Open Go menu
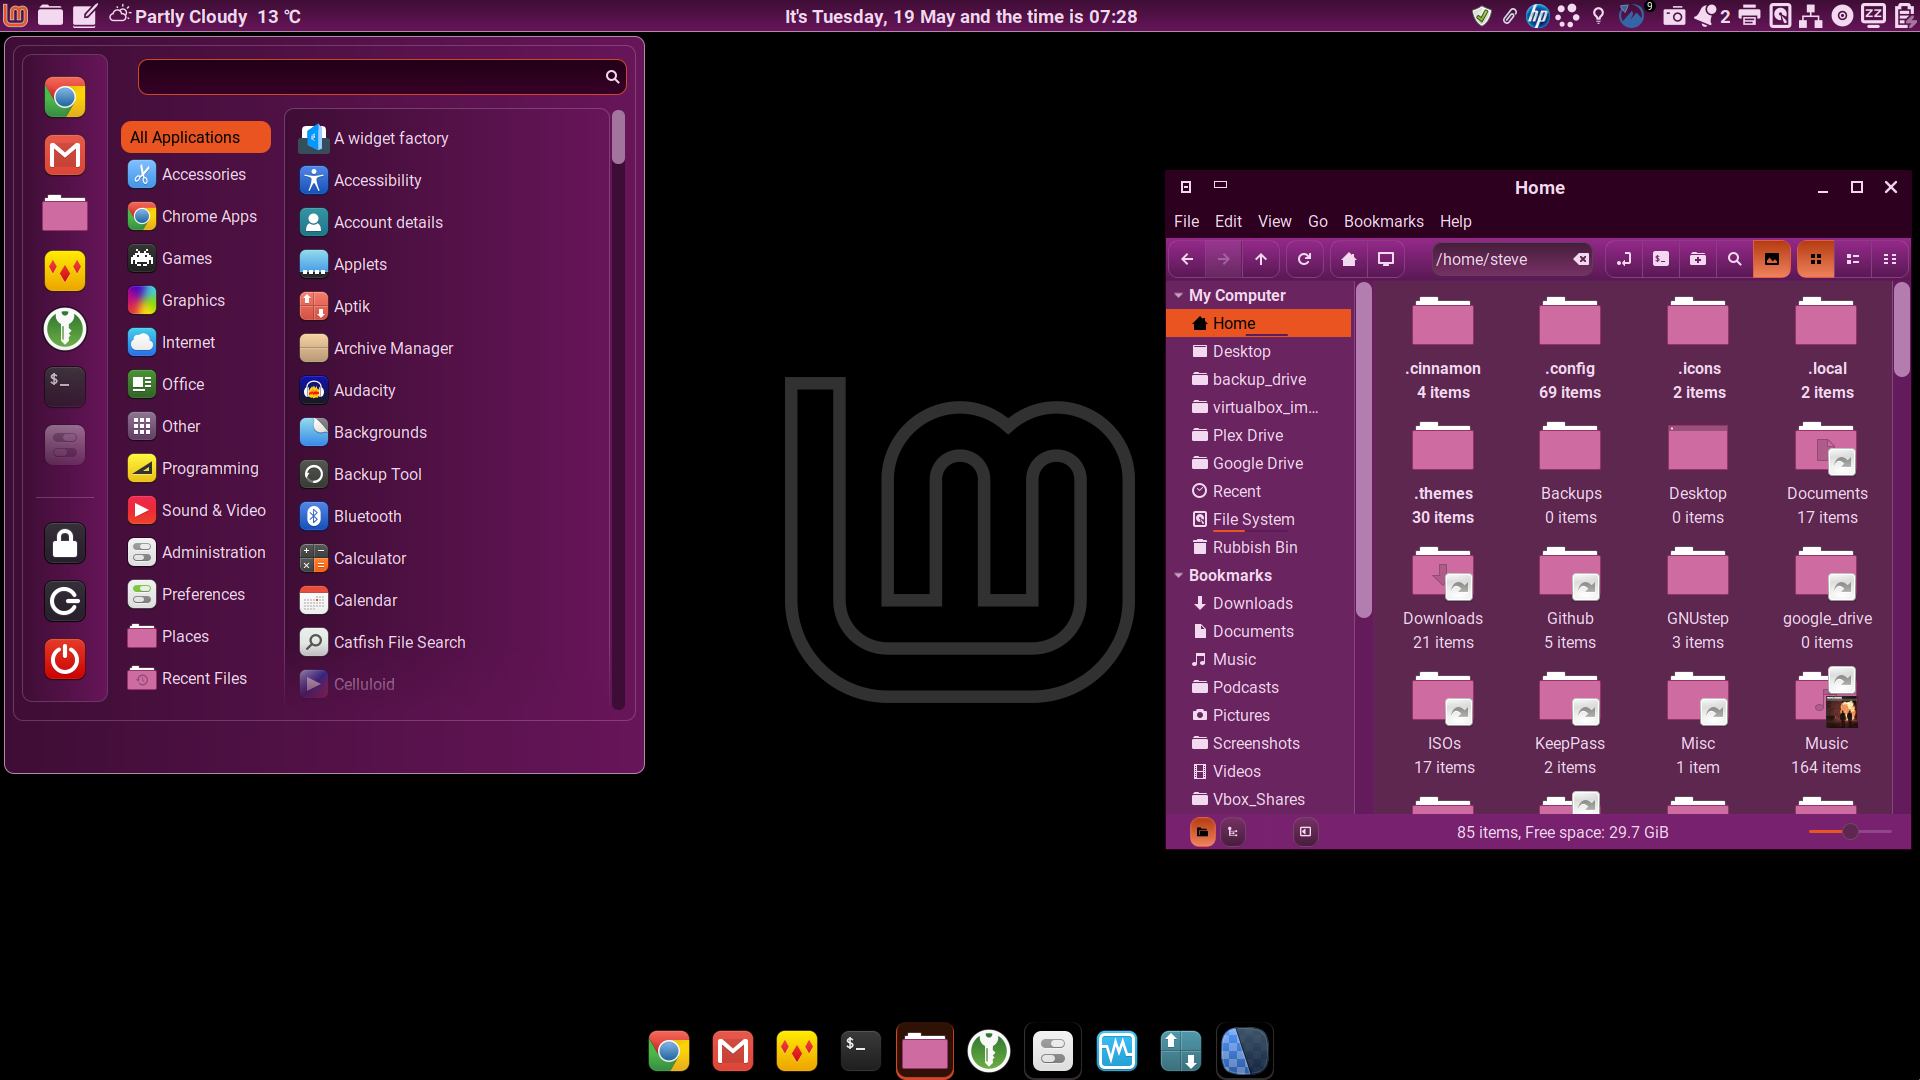Image resolution: width=1920 pixels, height=1080 pixels. pos(1318,221)
